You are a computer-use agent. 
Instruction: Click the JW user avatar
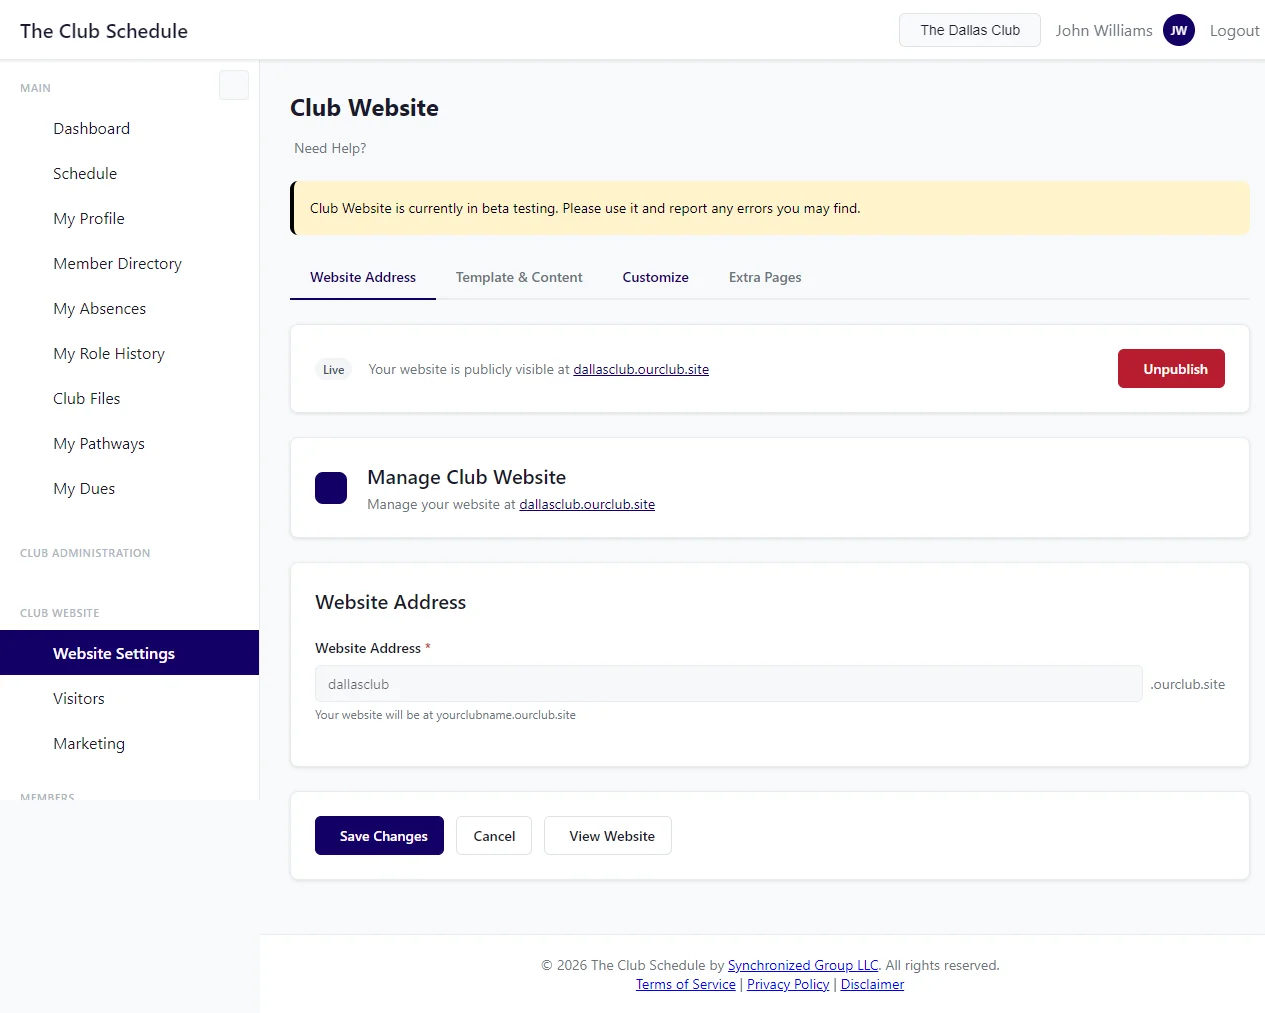pyautogui.click(x=1178, y=30)
